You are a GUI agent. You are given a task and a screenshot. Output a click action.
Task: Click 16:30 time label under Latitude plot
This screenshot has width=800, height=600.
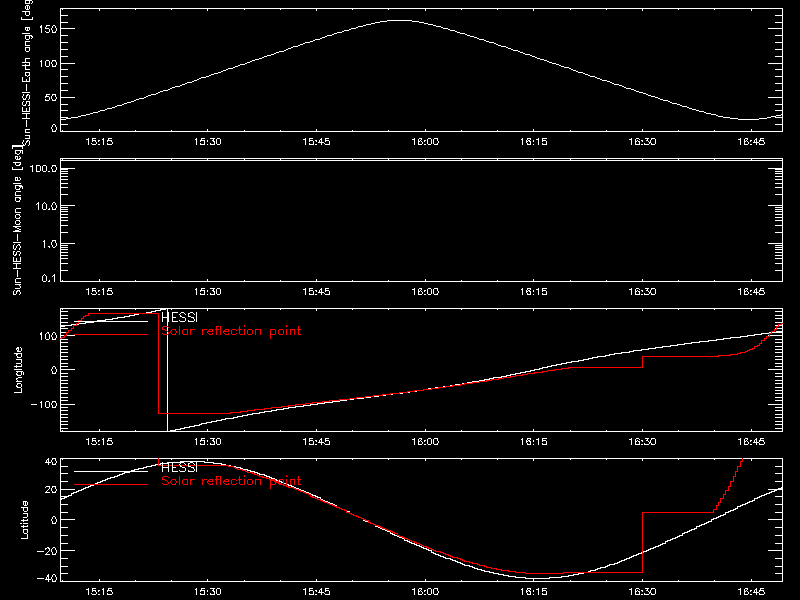click(642, 592)
